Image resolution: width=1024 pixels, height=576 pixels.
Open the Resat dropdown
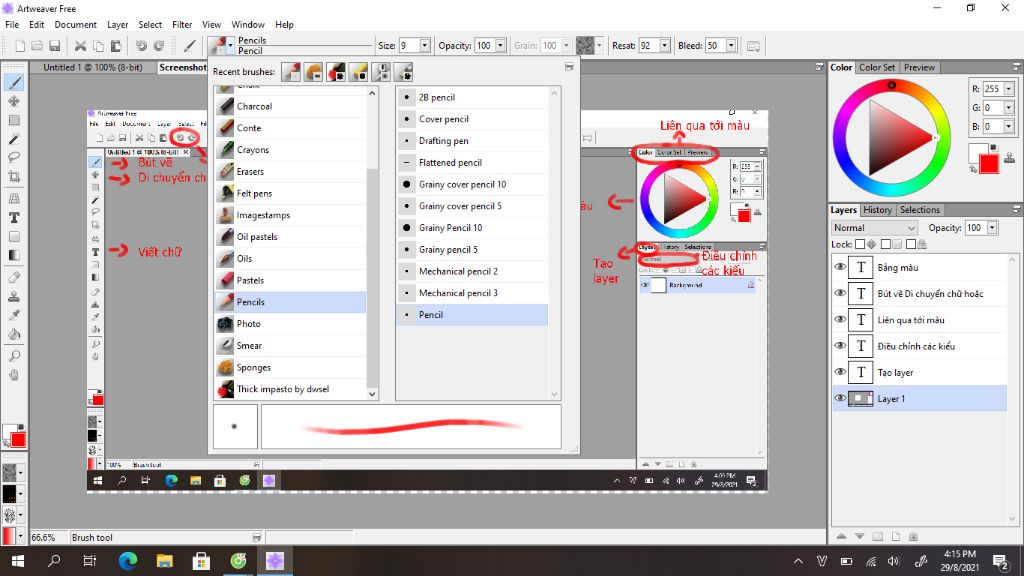[665, 46]
